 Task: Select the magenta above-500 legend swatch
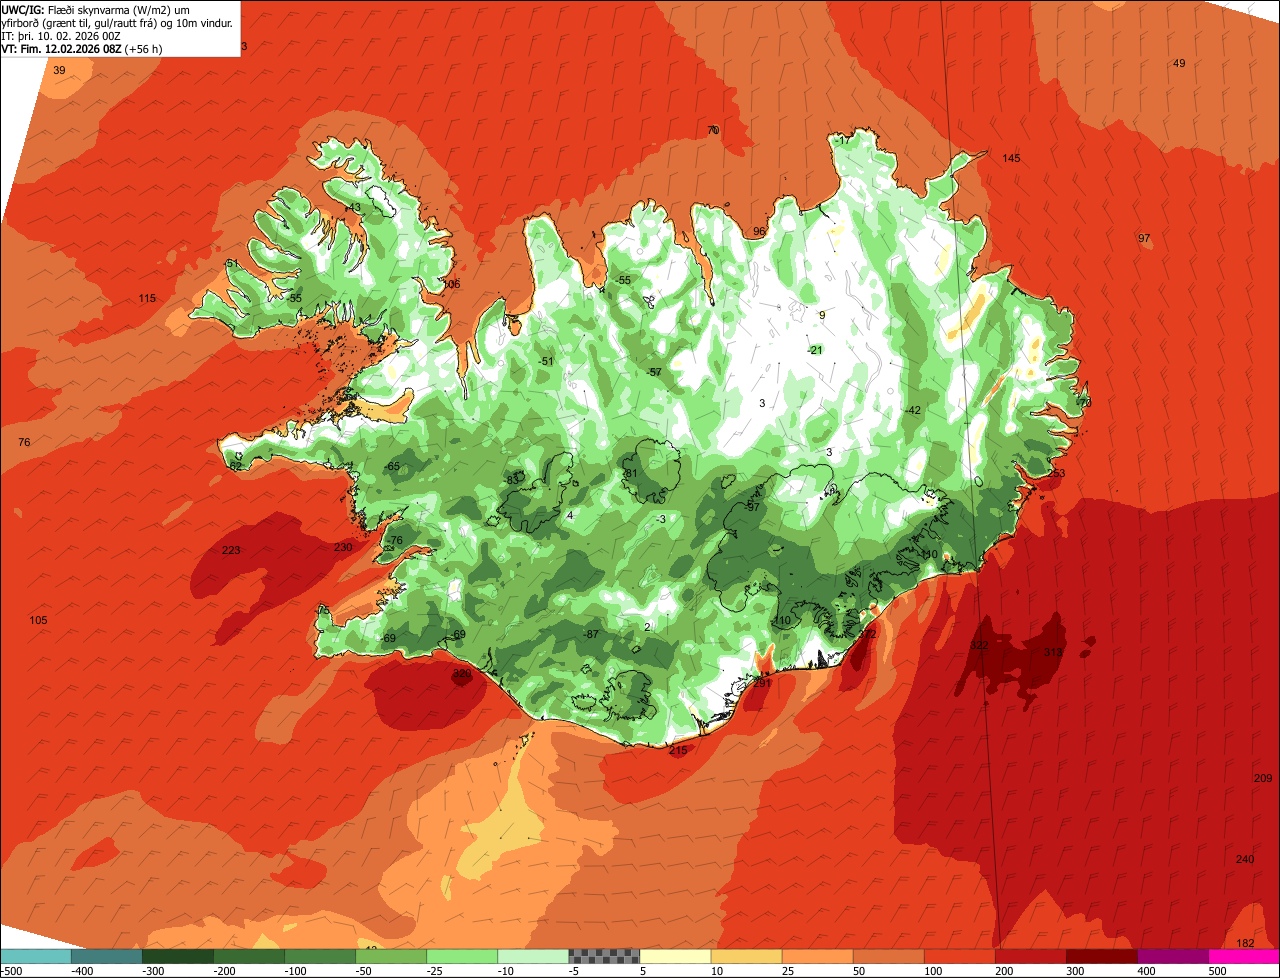pos(1244,956)
